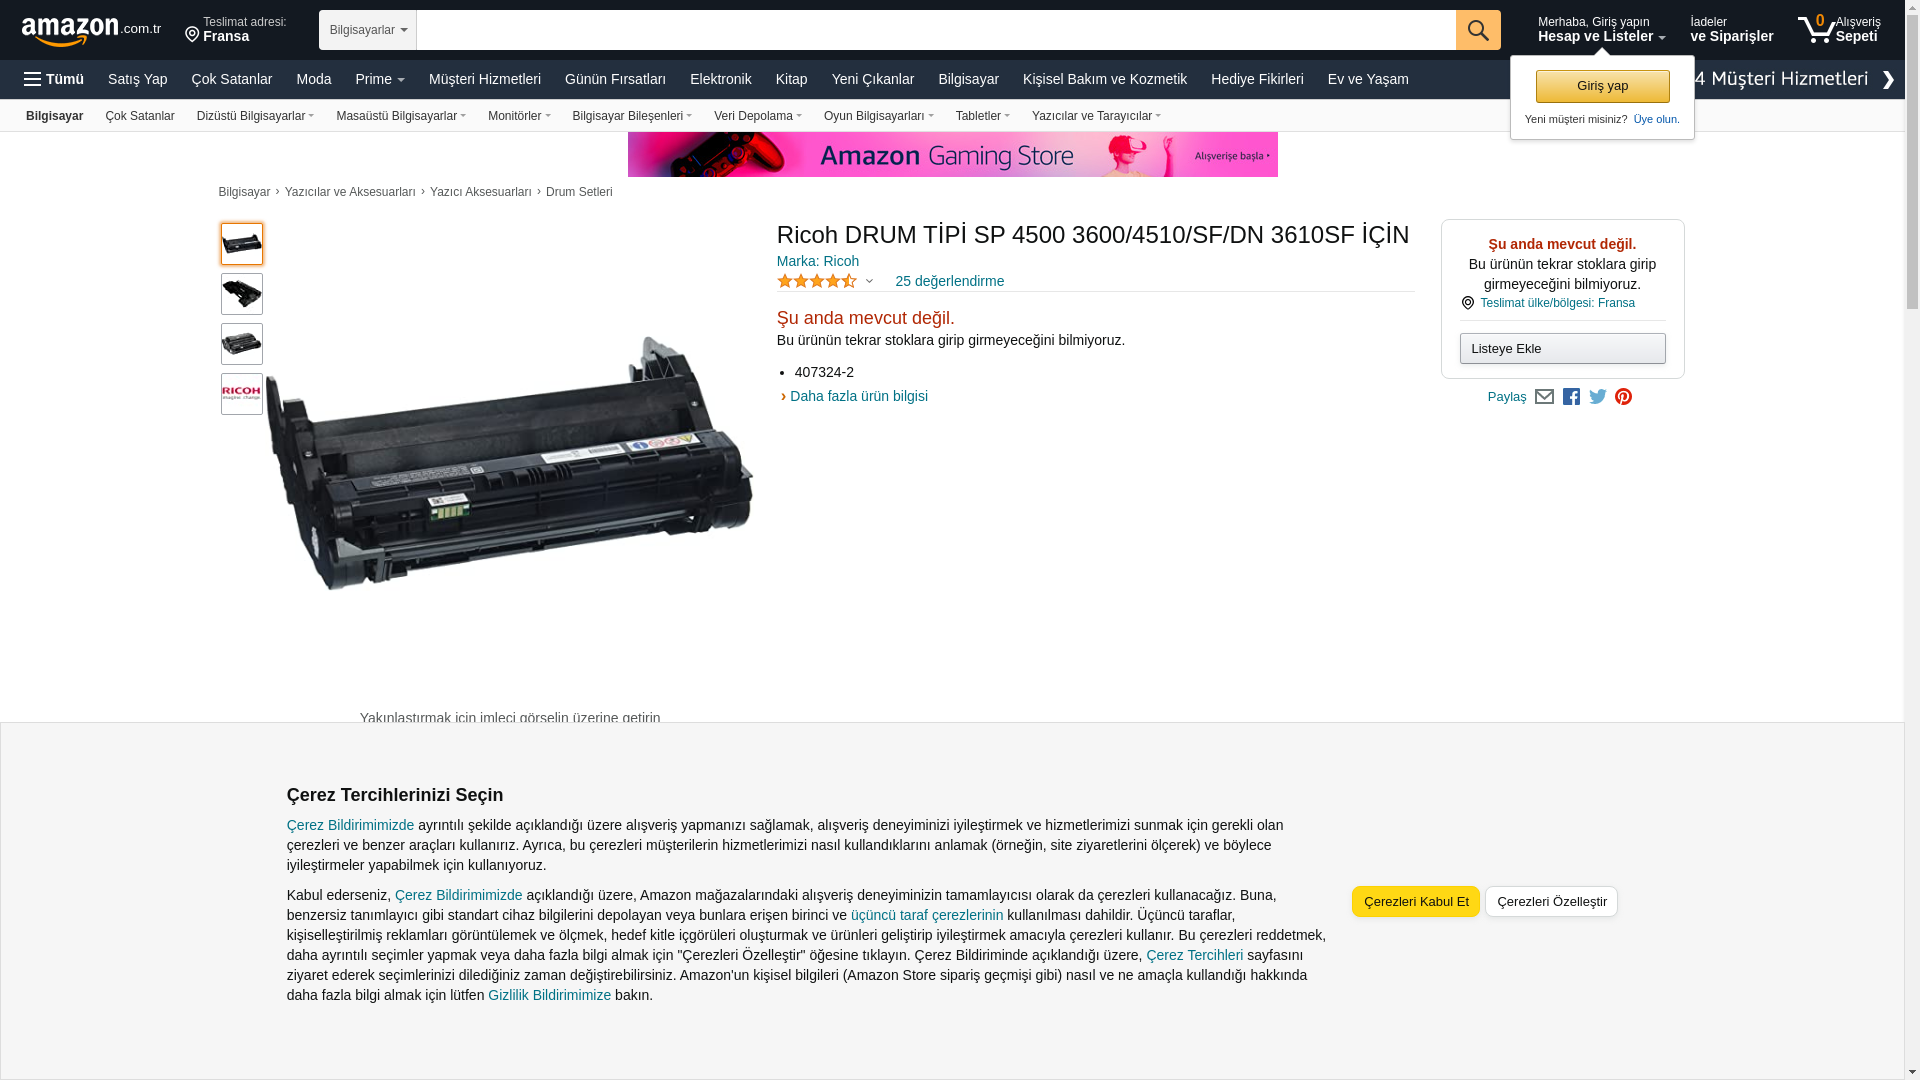The width and height of the screenshot is (1920, 1080).
Task: Expand the Bilgisayarlar search category dropdown
Action: point(368,30)
